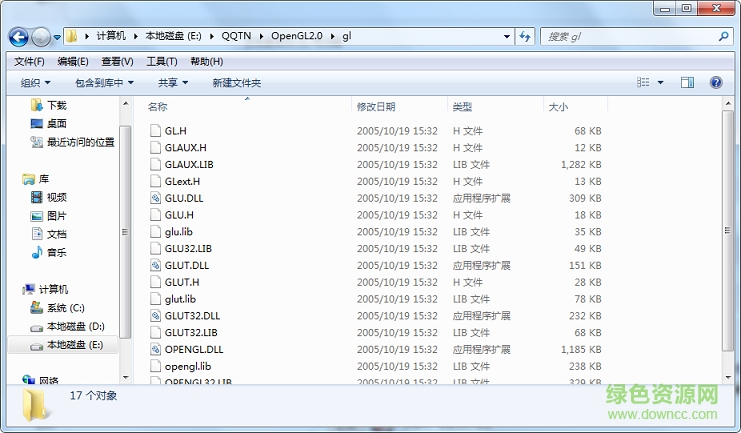Select 系统 (C:) drive
The height and width of the screenshot is (433, 741).
click(58, 308)
